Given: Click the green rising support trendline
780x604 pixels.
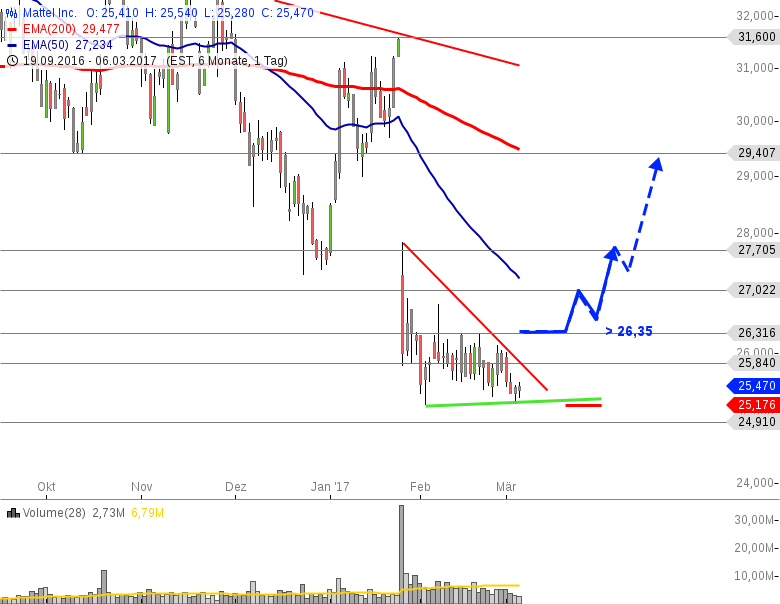Looking at the screenshot, I should pyautogui.click(x=514, y=402).
